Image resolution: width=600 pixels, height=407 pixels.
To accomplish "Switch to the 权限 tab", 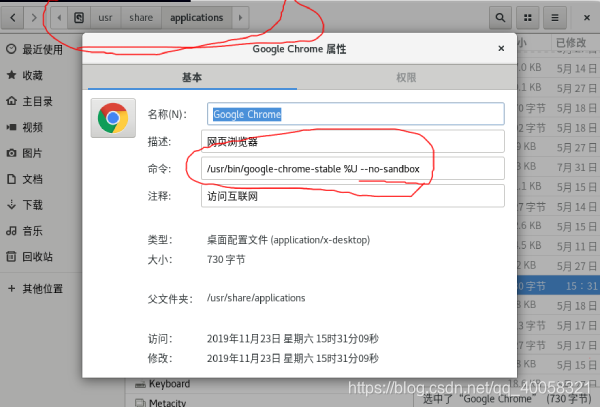I will 406,78.
